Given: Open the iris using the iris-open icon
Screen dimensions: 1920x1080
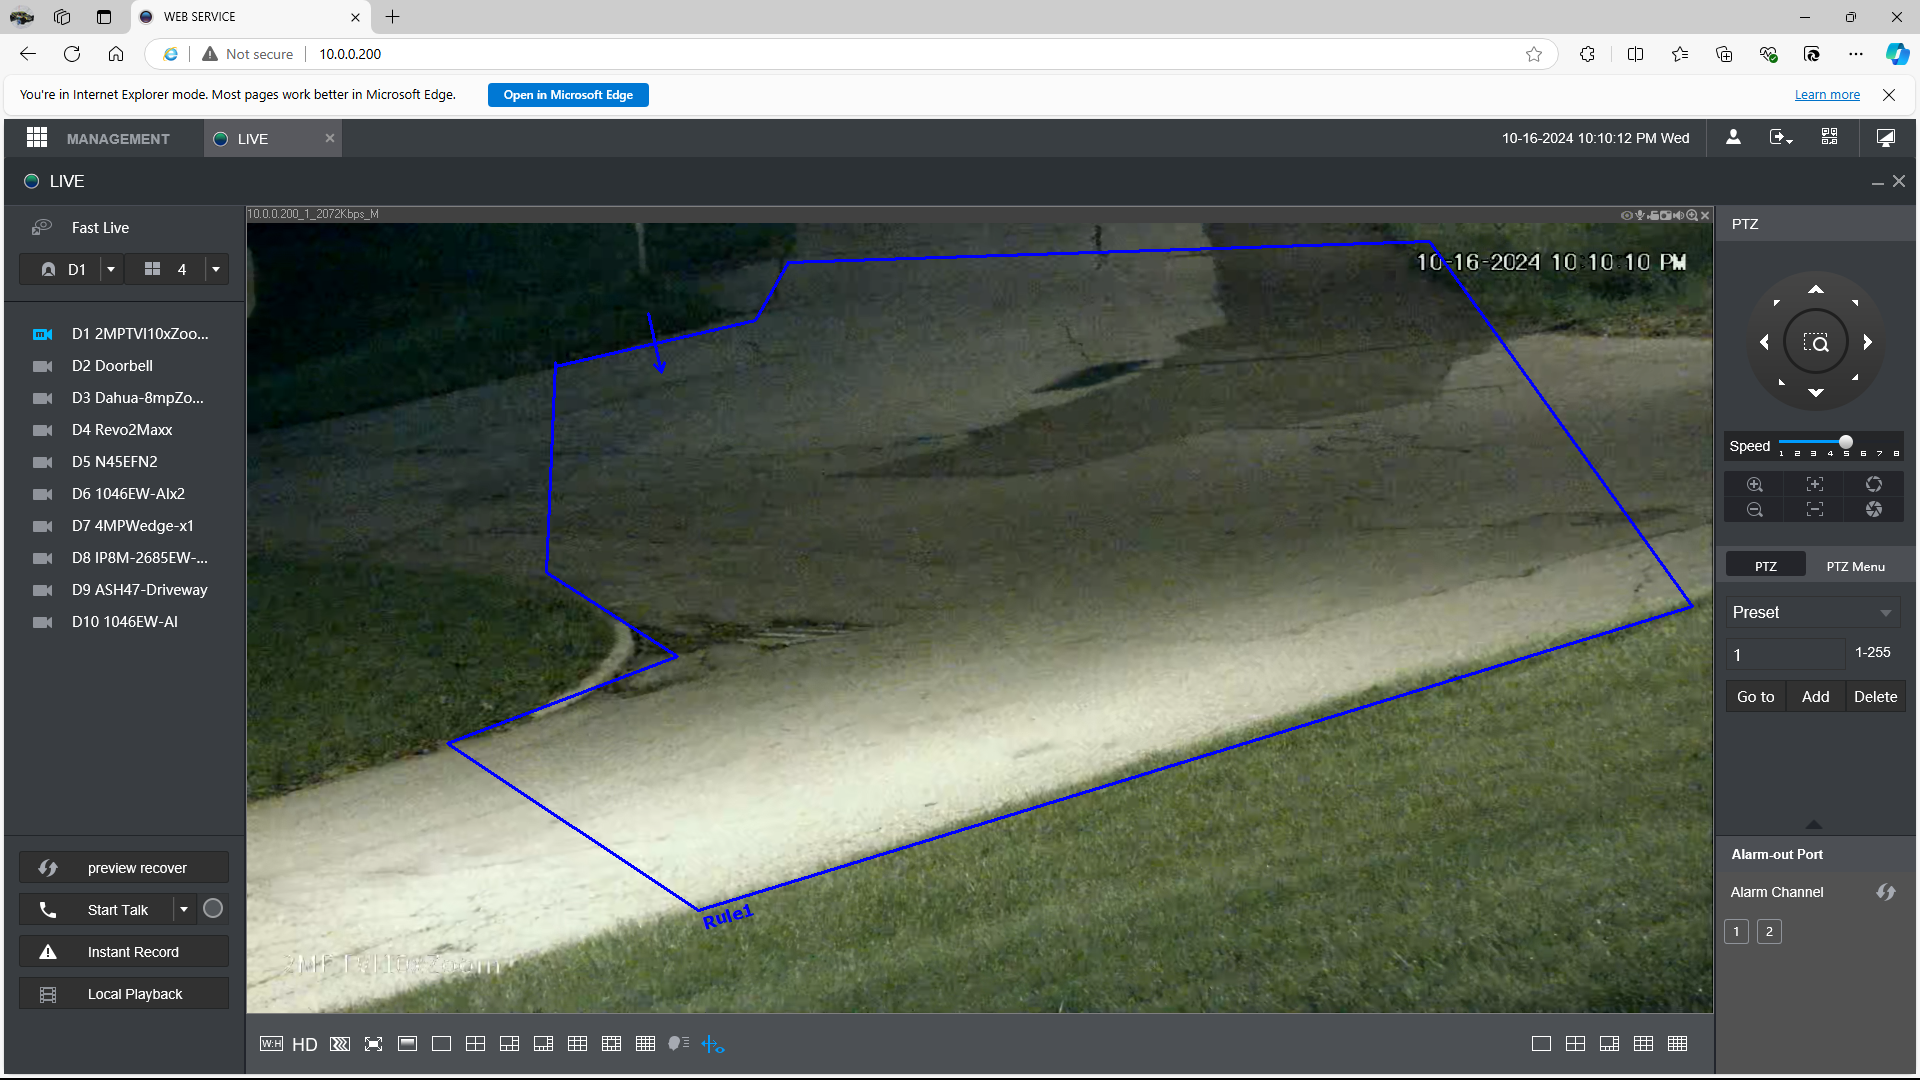Looking at the screenshot, I should tap(1874, 484).
